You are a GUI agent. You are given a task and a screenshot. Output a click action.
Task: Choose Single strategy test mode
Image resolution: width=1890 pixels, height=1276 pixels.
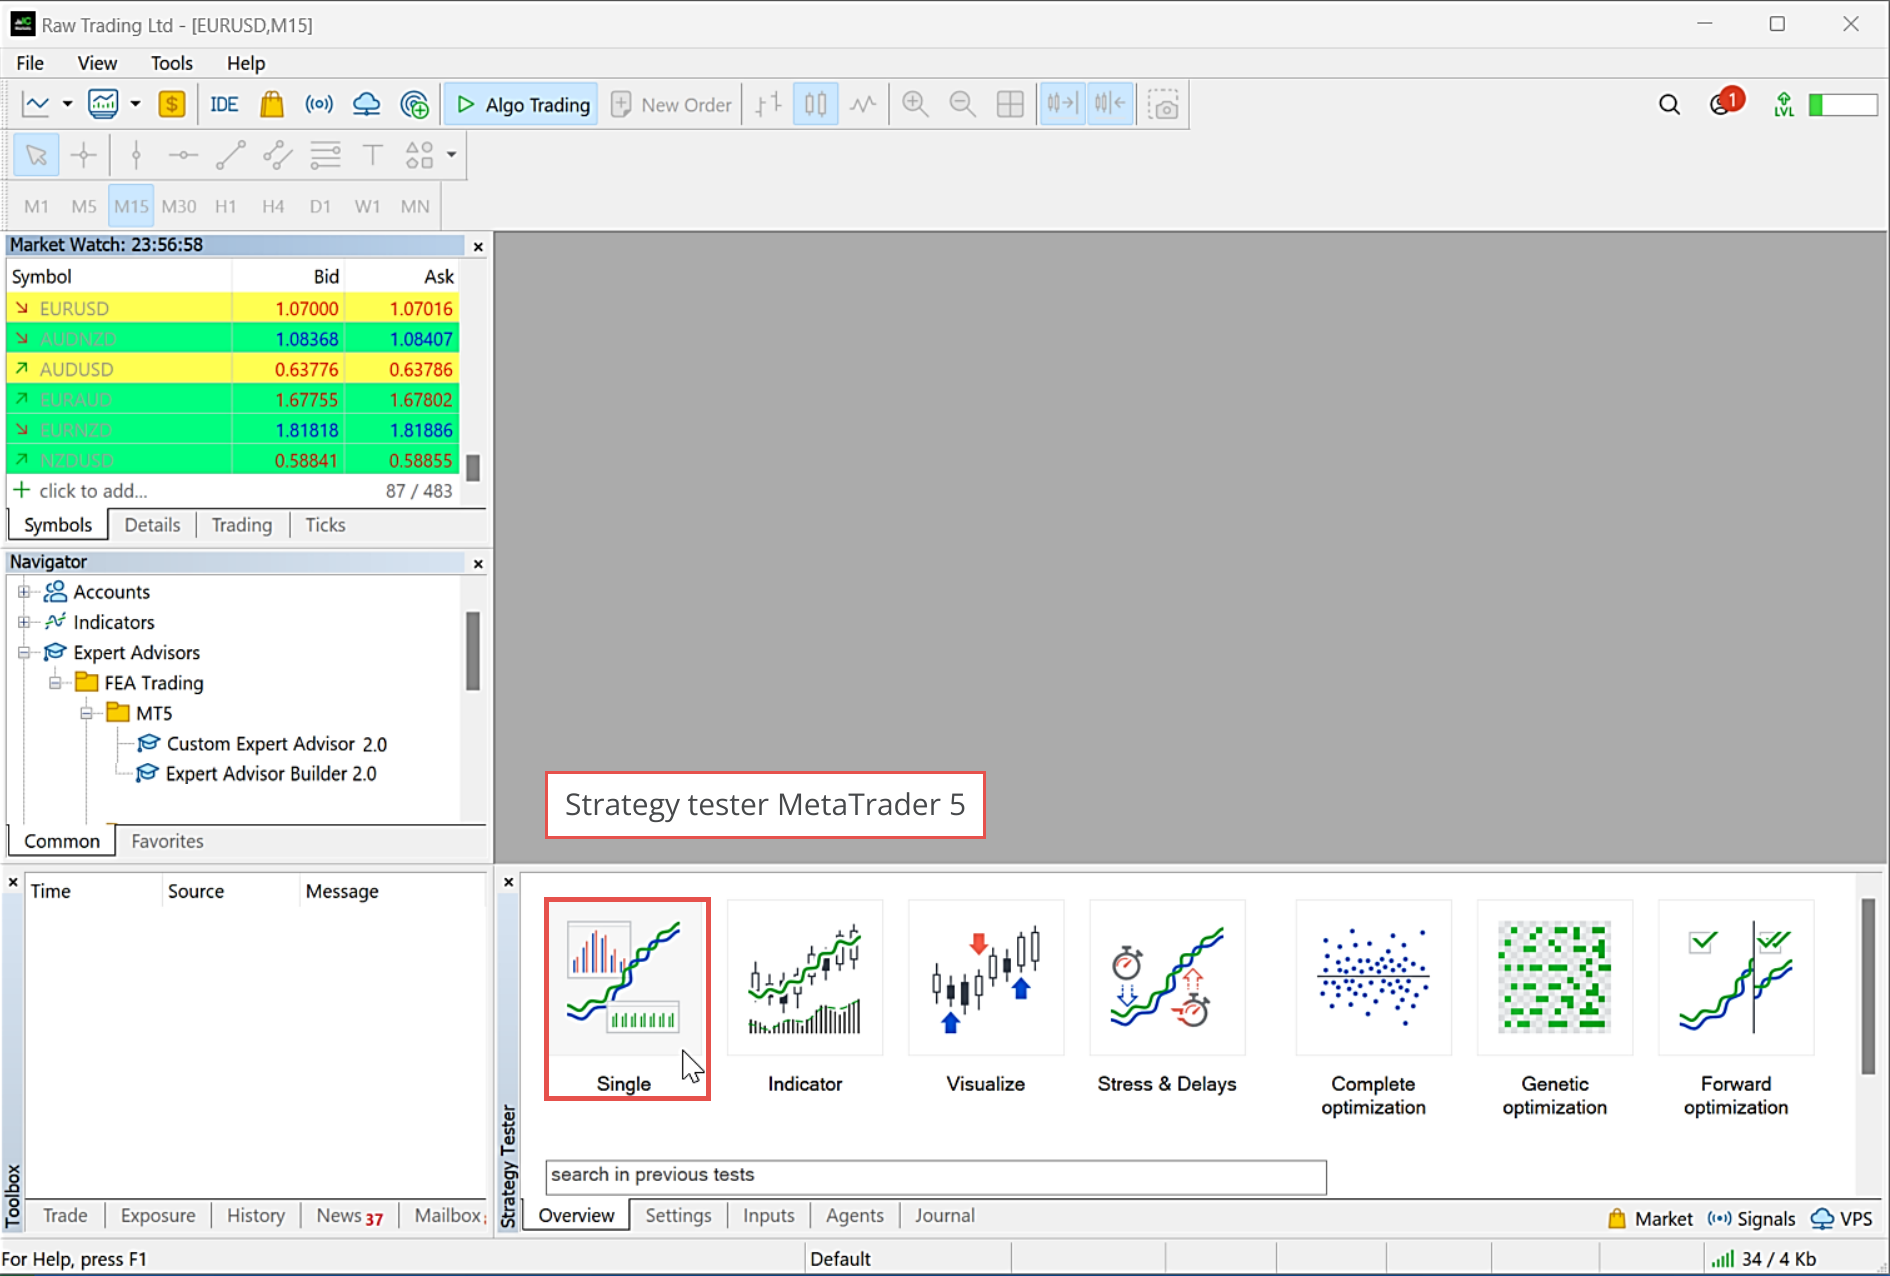click(627, 998)
